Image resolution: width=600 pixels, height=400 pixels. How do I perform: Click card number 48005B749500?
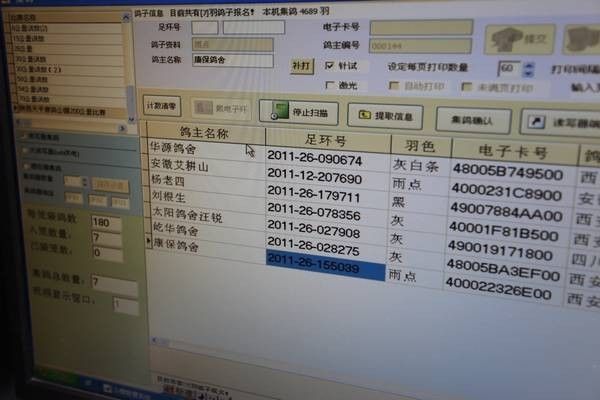(508, 171)
